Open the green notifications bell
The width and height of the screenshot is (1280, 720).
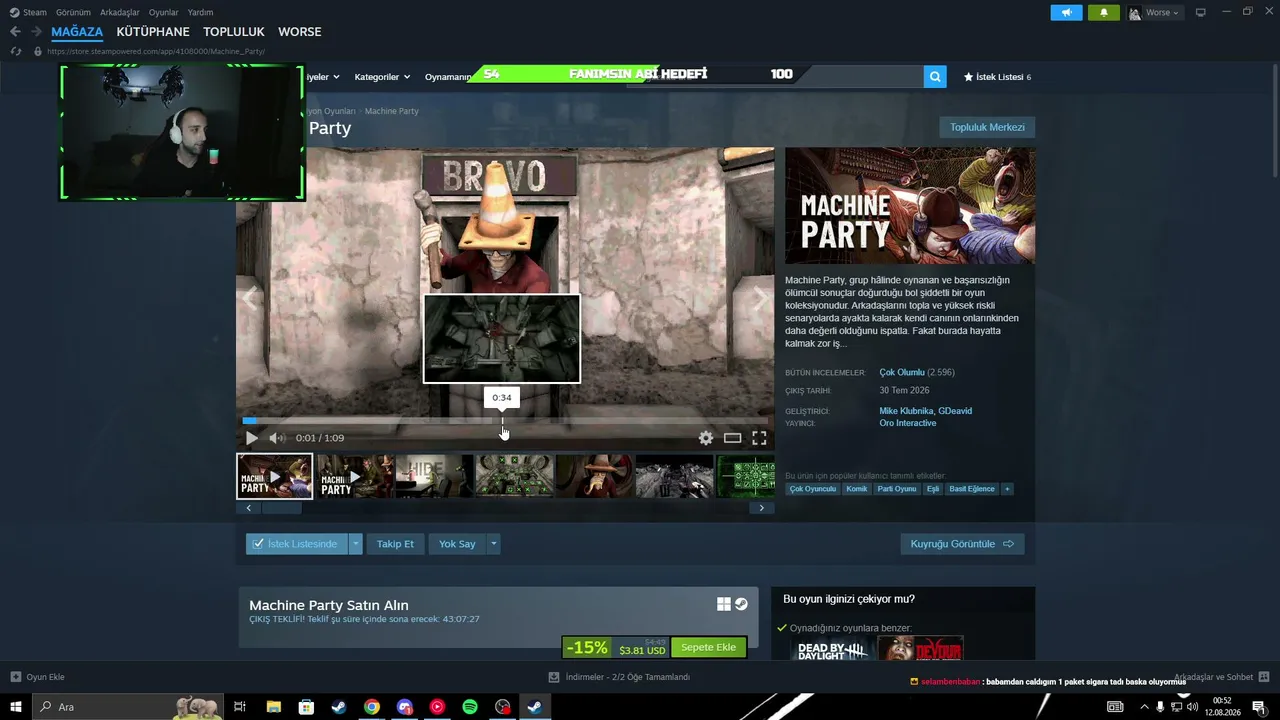1104,12
